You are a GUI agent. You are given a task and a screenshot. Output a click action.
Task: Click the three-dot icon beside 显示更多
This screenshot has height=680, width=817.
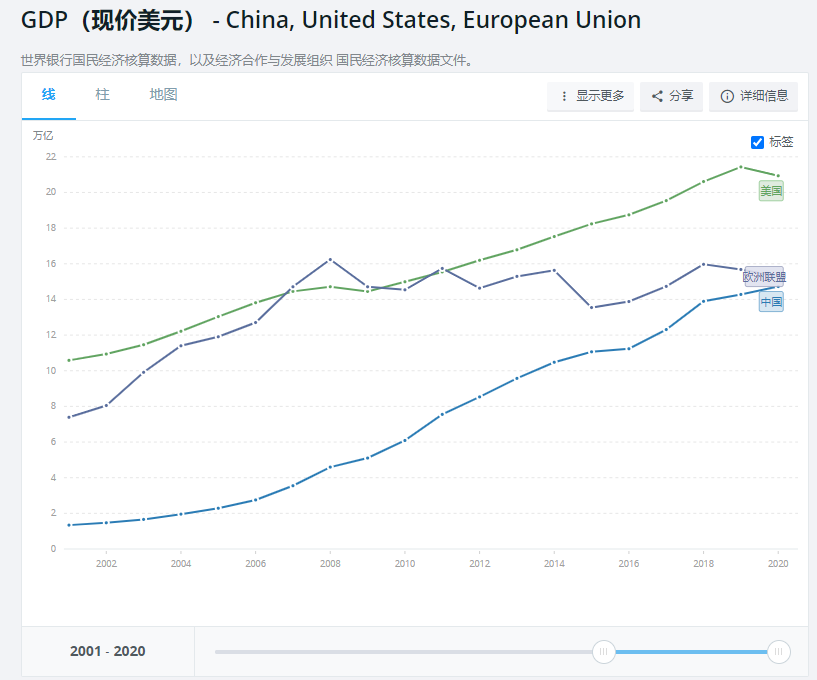564,96
